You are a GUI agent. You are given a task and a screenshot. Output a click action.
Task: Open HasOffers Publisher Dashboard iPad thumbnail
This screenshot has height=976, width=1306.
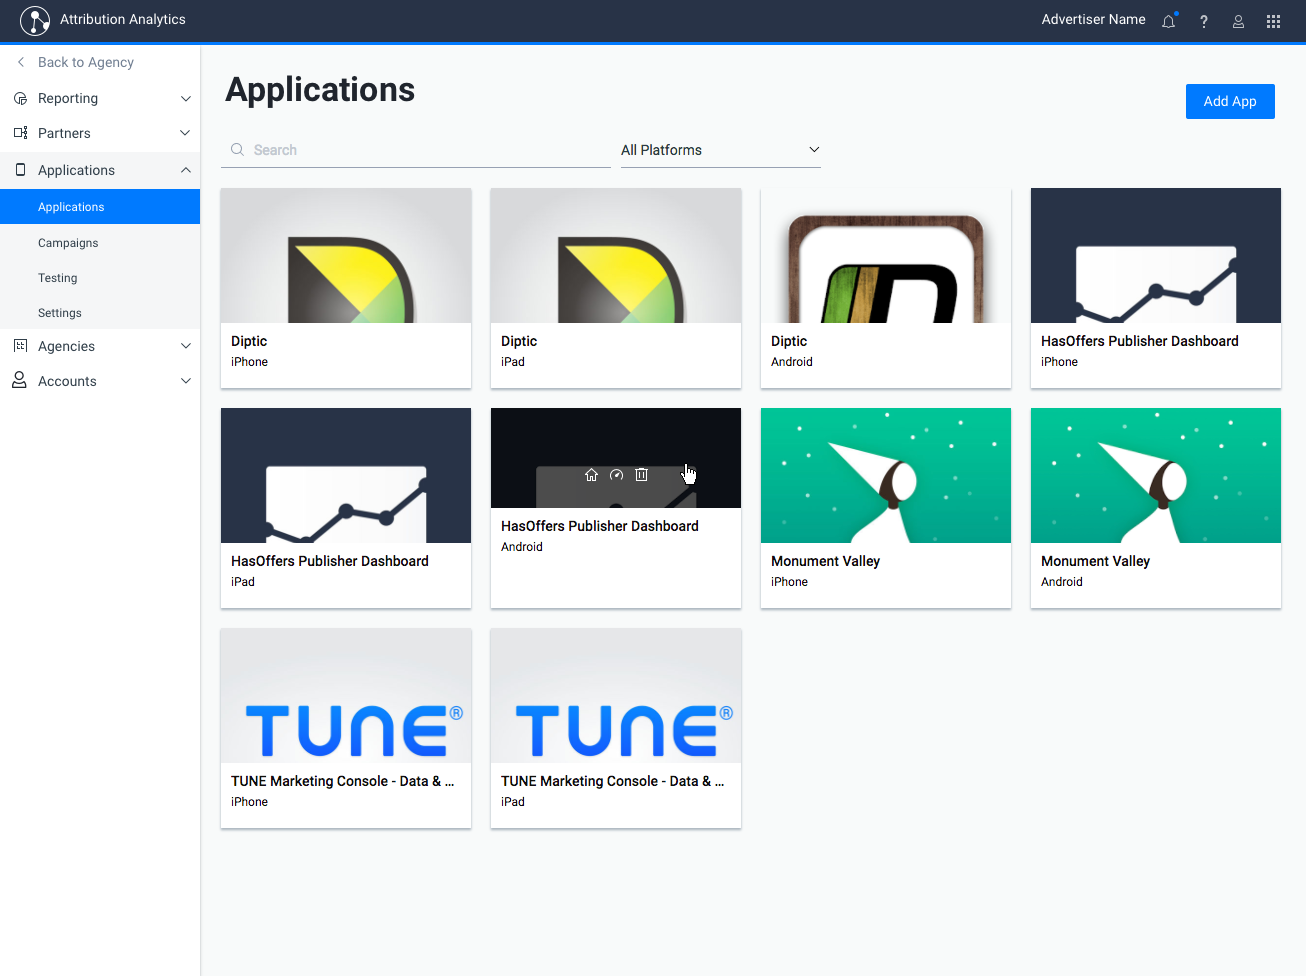click(346, 475)
